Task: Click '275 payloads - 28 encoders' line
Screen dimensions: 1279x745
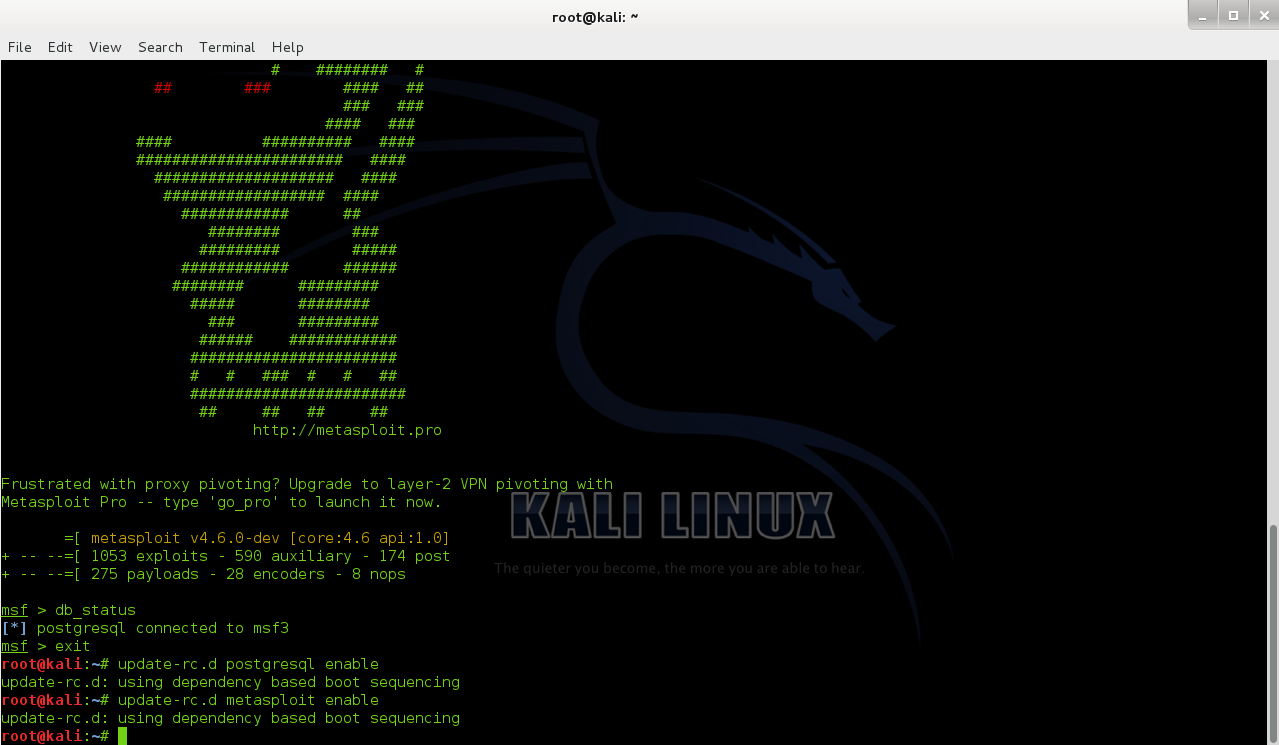Action: 204,574
